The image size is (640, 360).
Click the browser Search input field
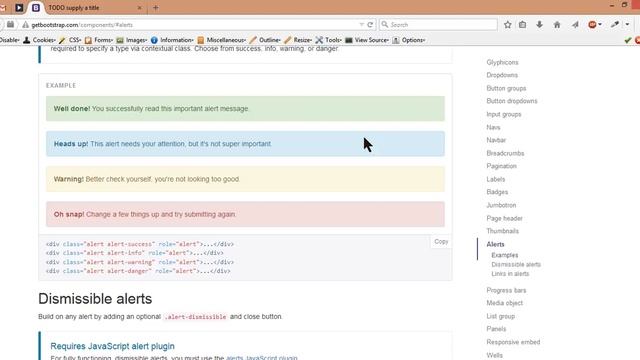438,24
